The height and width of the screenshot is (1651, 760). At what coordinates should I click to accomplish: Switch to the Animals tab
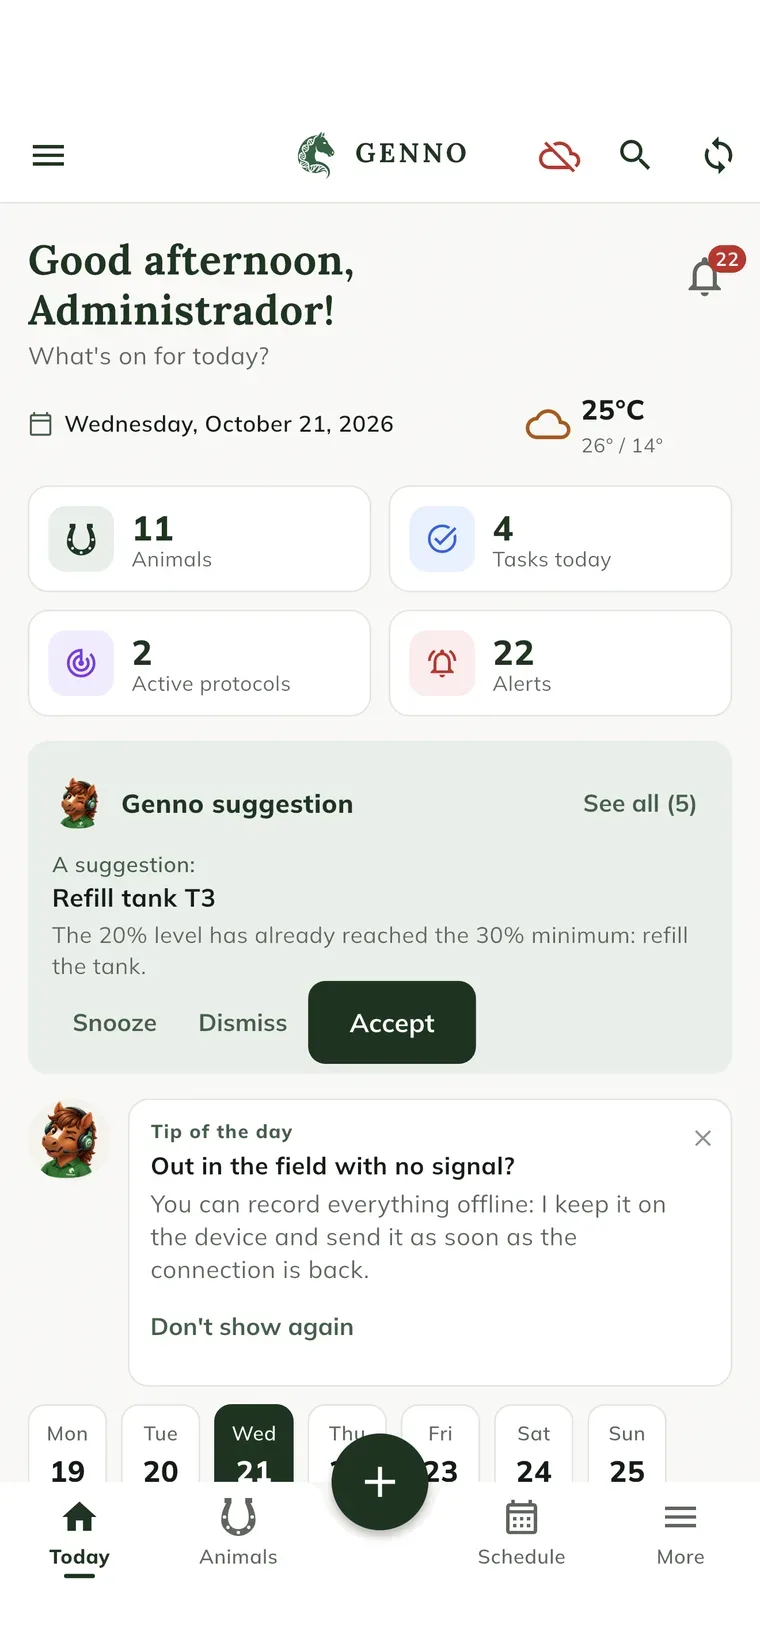(238, 1532)
